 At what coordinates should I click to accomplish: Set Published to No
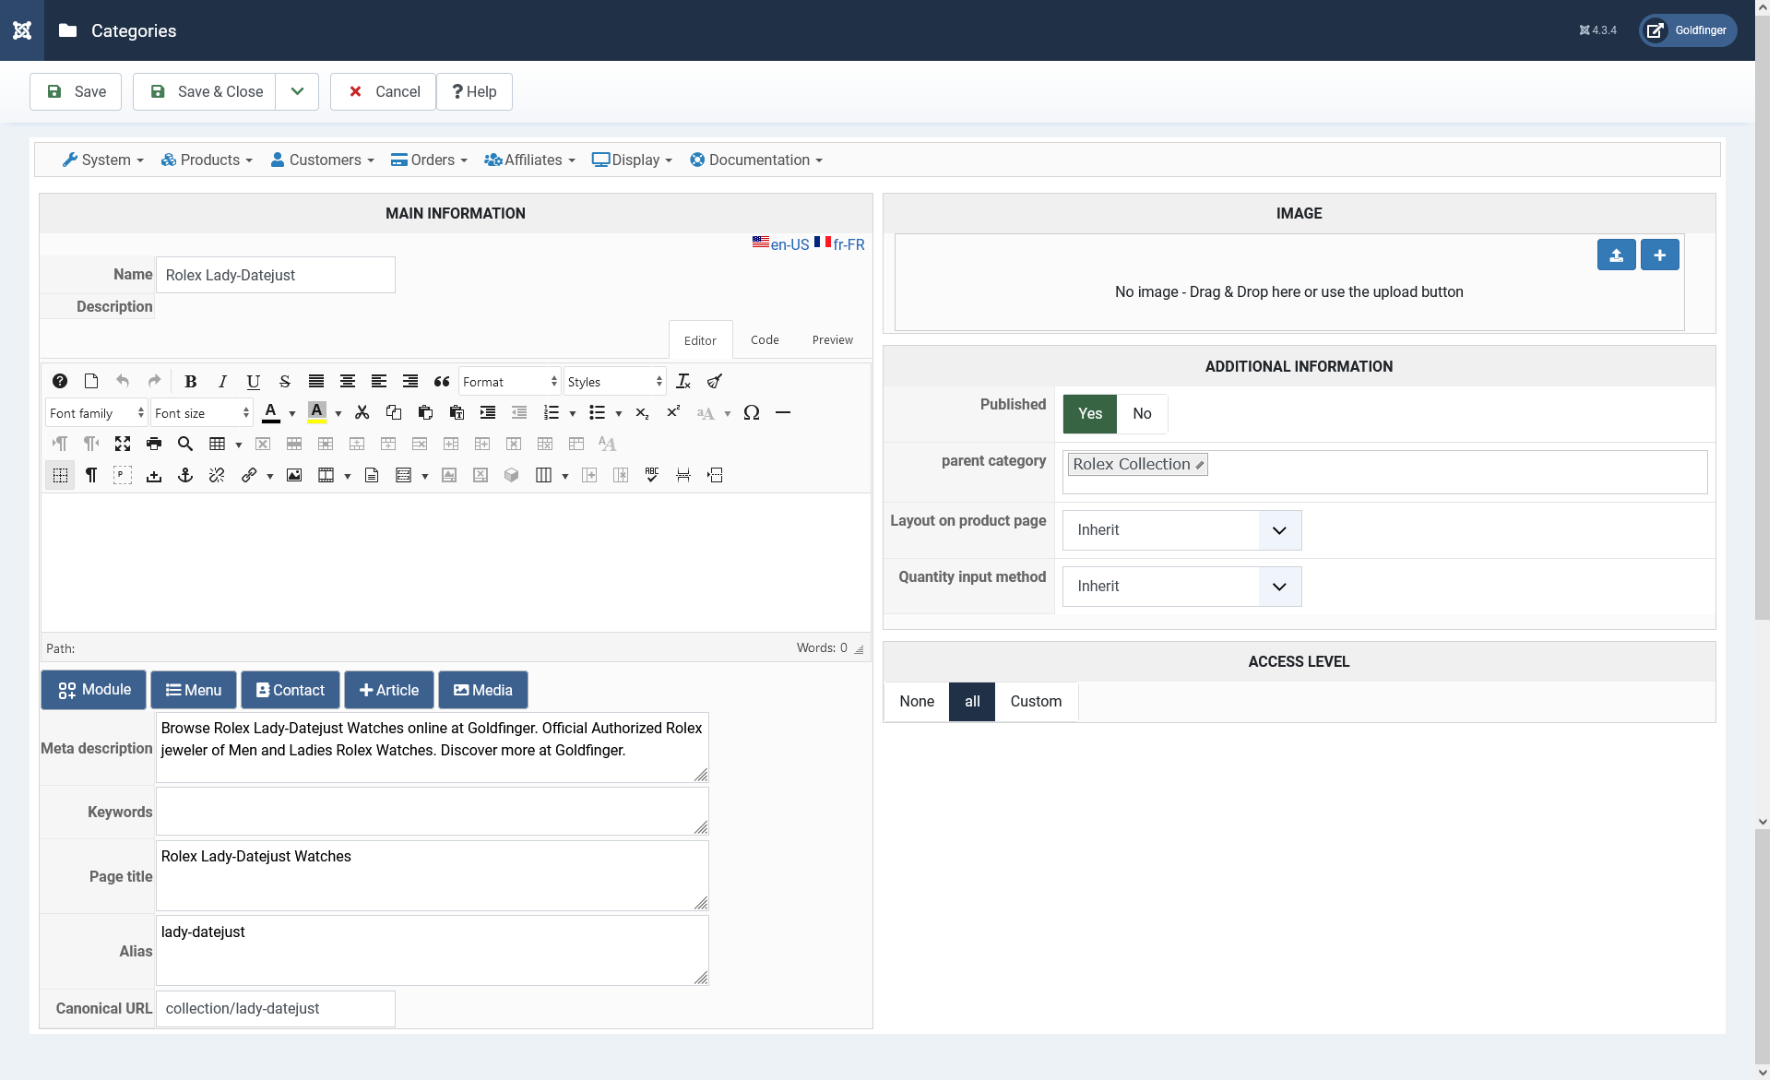[1142, 414]
